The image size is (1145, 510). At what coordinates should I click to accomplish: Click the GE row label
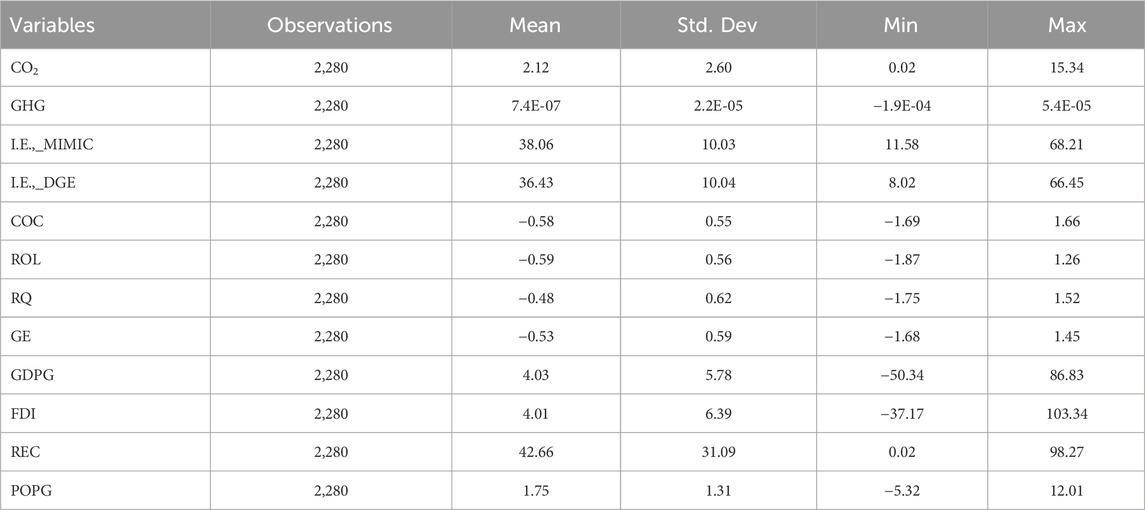27,335
